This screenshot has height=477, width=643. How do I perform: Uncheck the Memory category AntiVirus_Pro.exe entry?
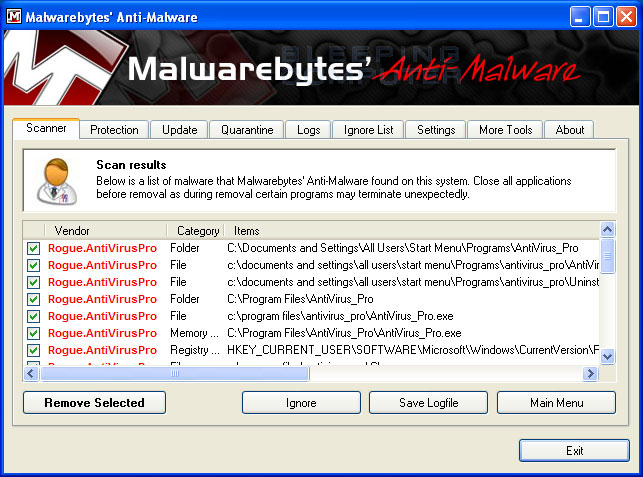click(x=33, y=333)
